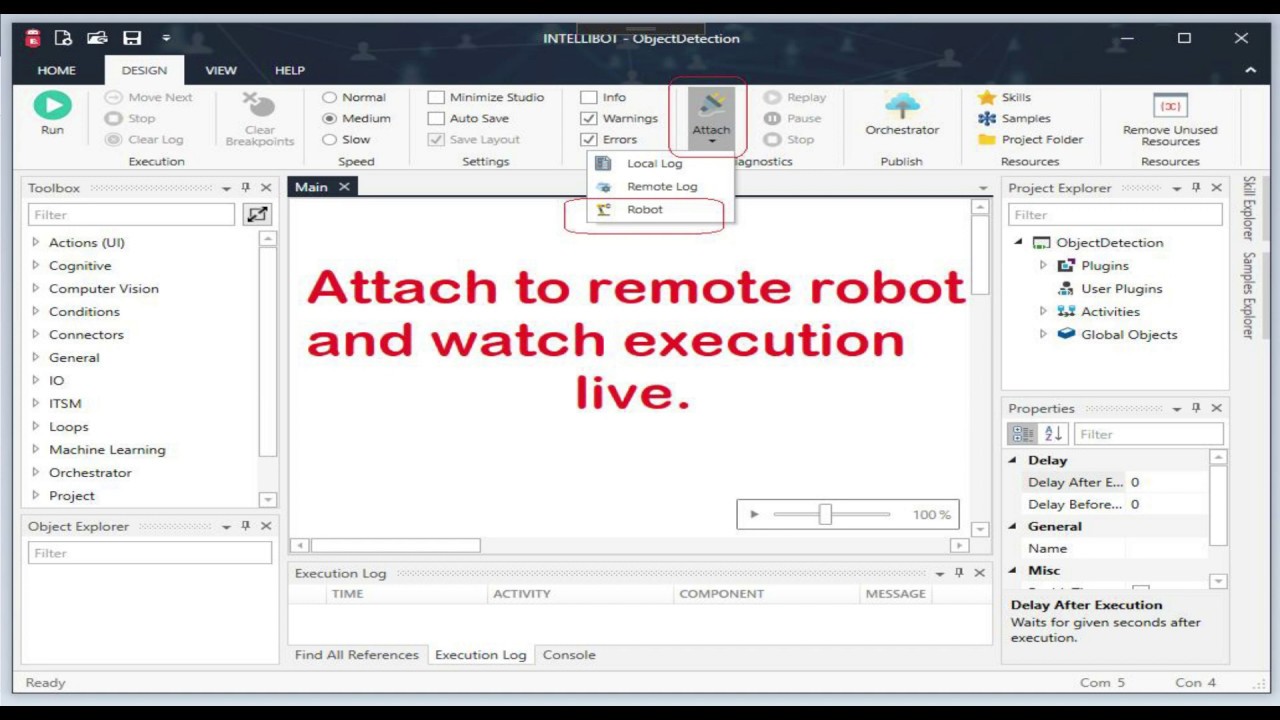Open Object Explorer panel dropdown arrow

tap(226, 526)
